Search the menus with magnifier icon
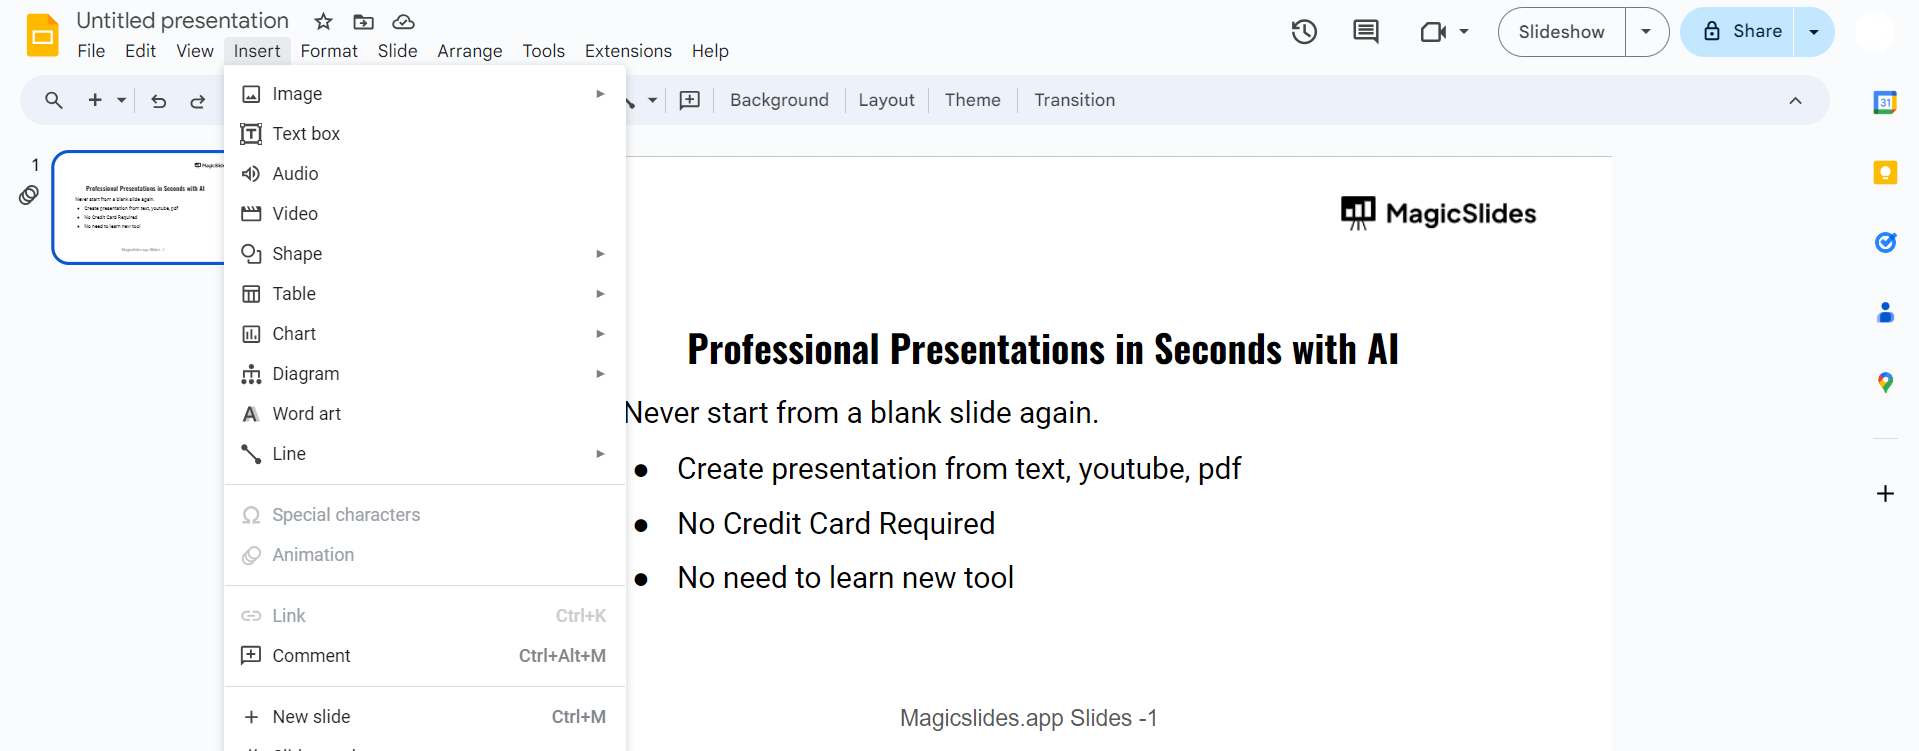Screen dimensions: 1919x751 coord(54,100)
